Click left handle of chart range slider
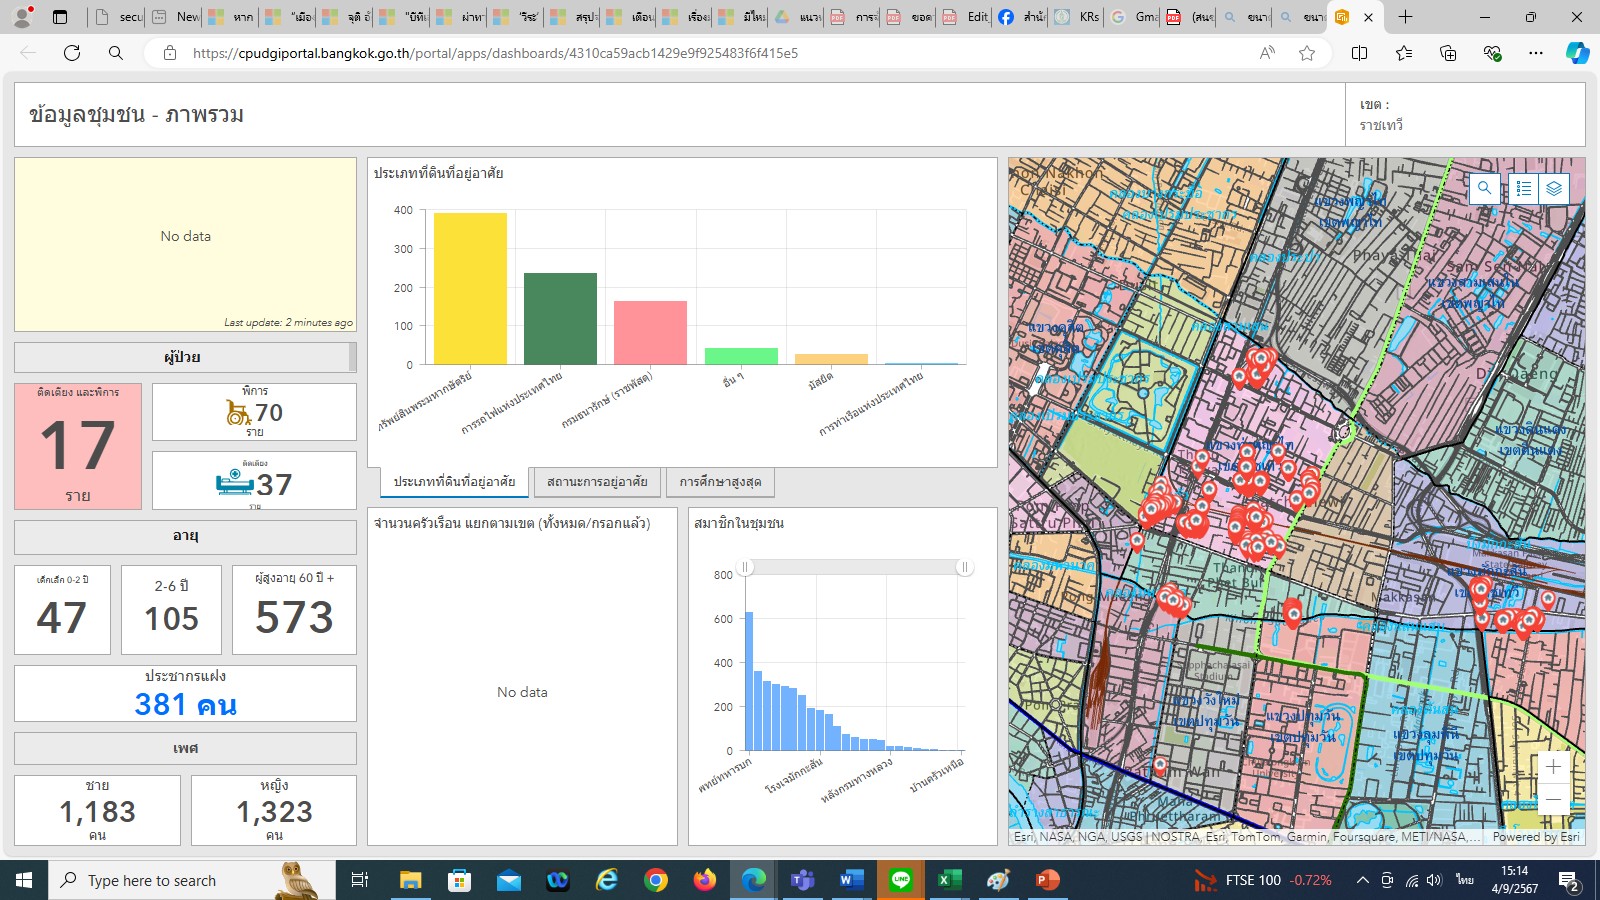Viewport: 1600px width, 900px height. [x=745, y=568]
